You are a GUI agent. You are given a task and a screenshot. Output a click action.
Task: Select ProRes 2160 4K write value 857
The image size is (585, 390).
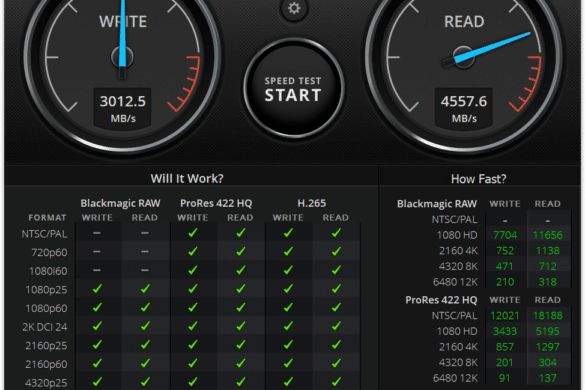pyautogui.click(x=505, y=347)
